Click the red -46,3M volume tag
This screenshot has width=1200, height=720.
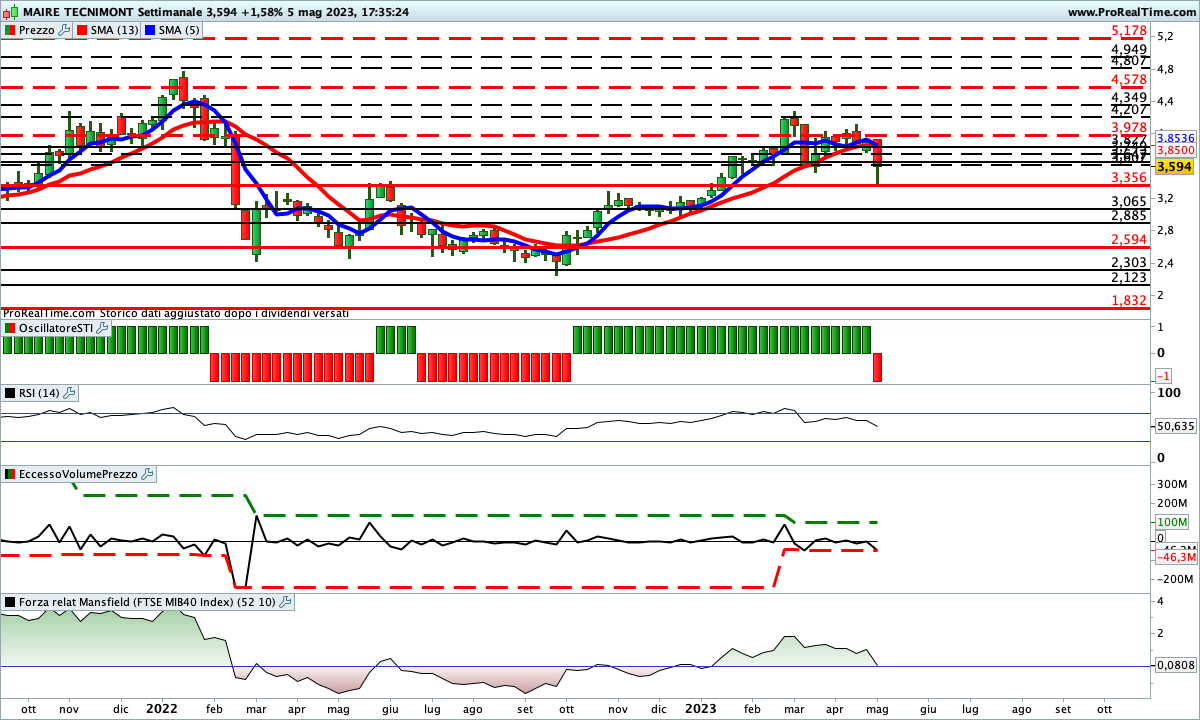coord(1177,558)
